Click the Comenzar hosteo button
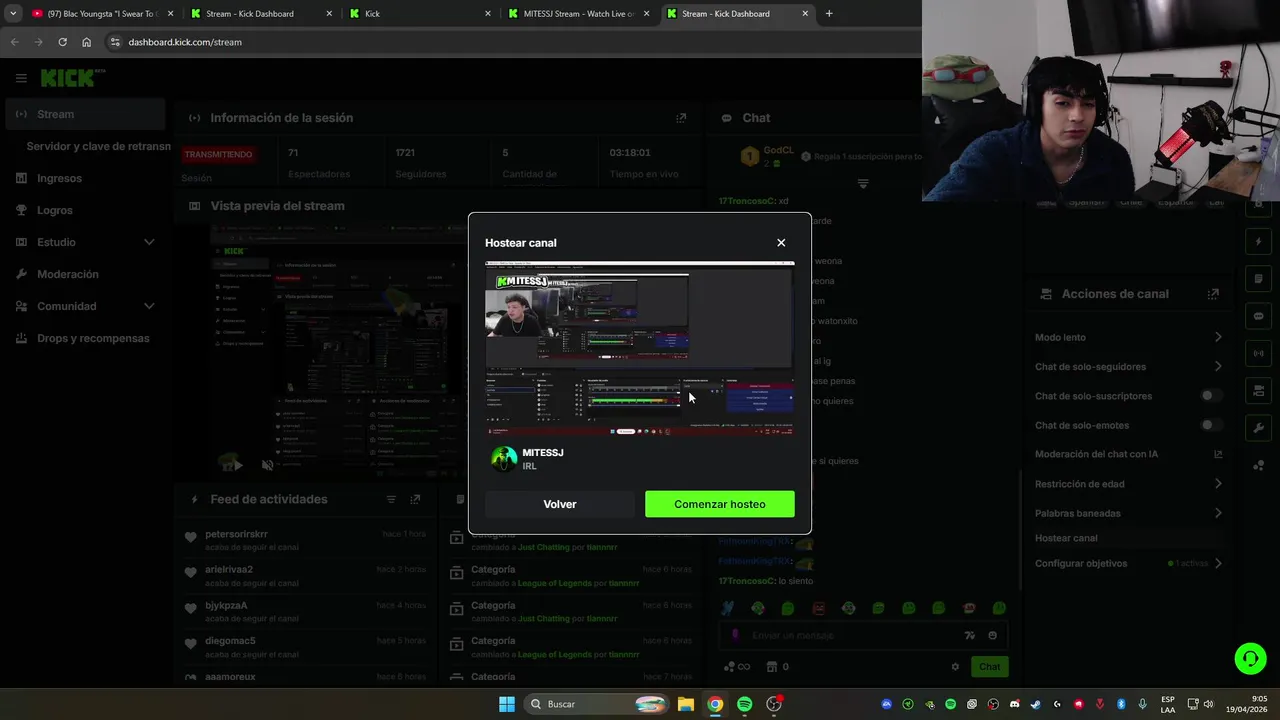This screenshot has width=1280, height=720. 720,504
